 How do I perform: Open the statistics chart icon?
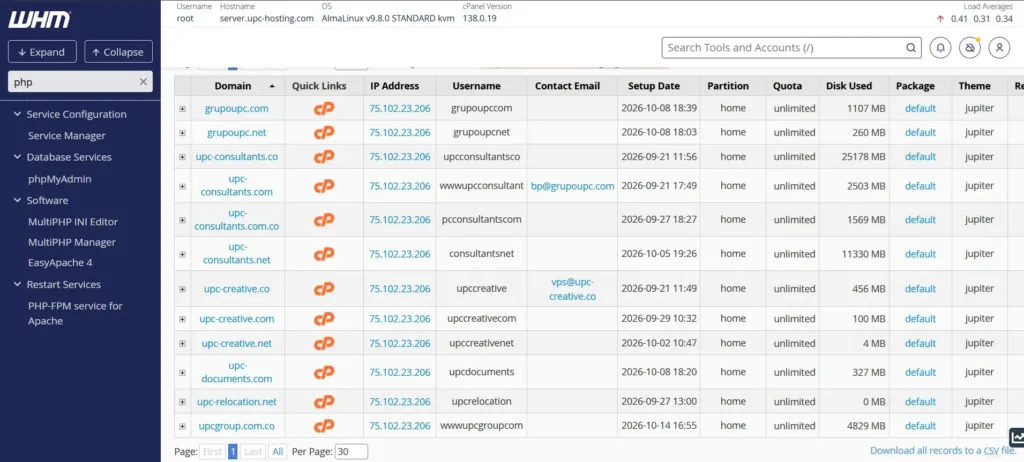point(1017,437)
